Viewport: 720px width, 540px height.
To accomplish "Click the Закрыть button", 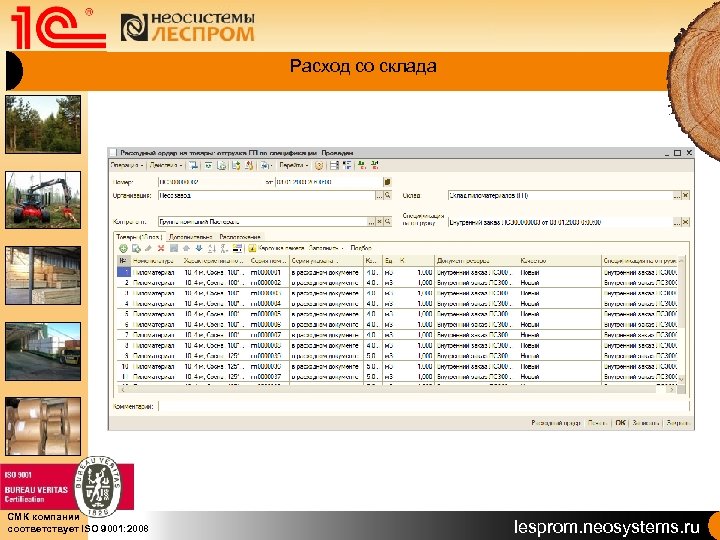I will 677,423.
